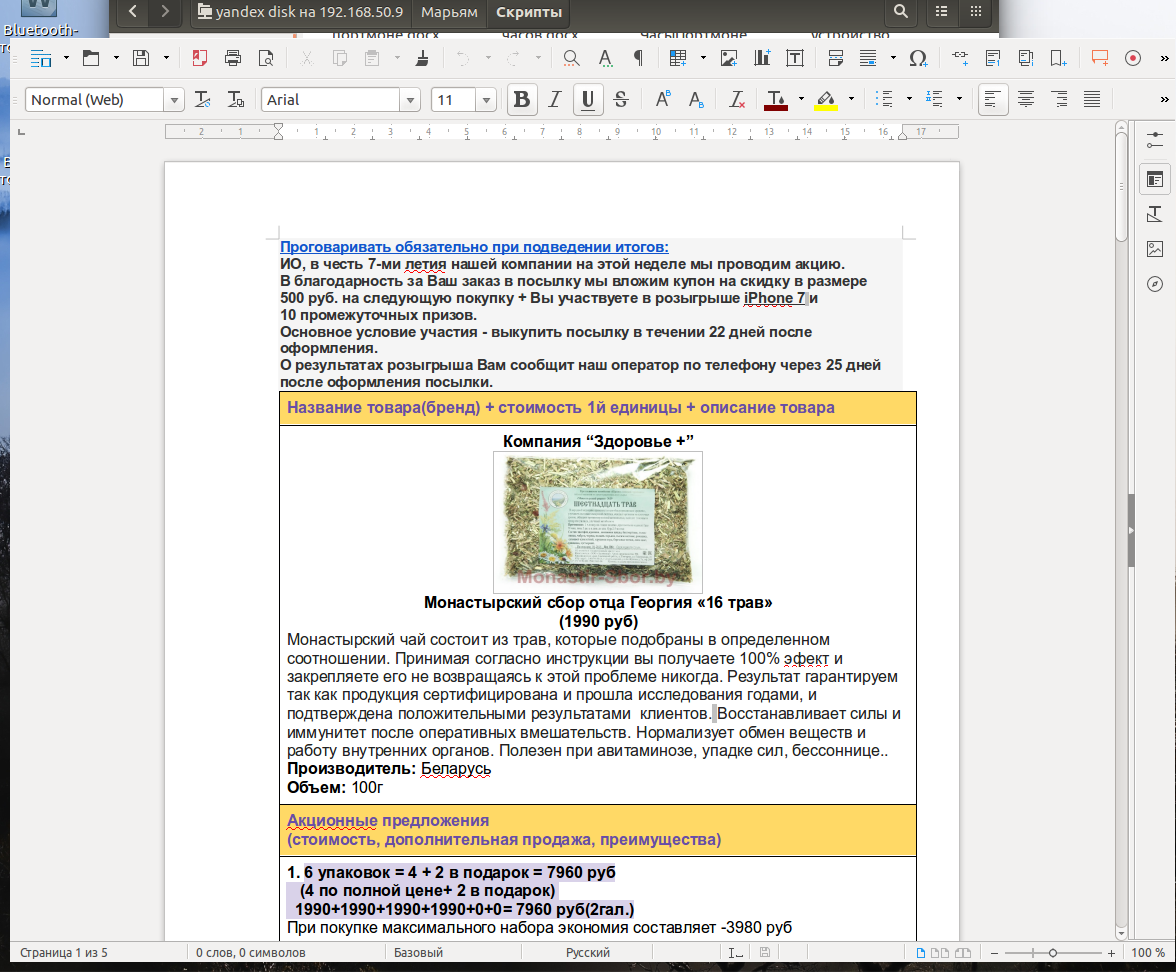Switch to the Скрипты breadcrumb tab

529,12
